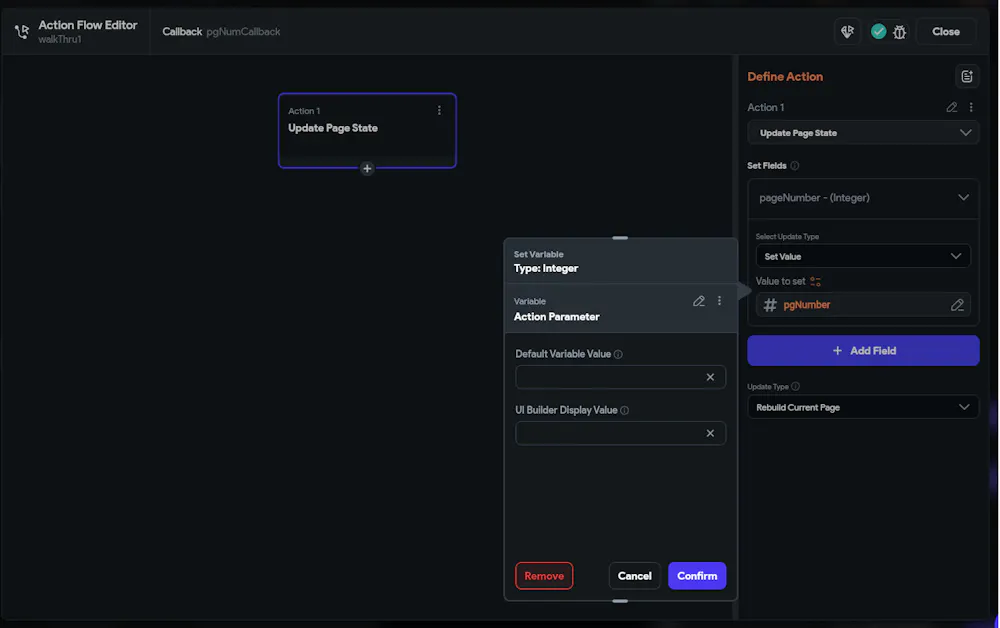Click the Add Field button

(x=863, y=351)
